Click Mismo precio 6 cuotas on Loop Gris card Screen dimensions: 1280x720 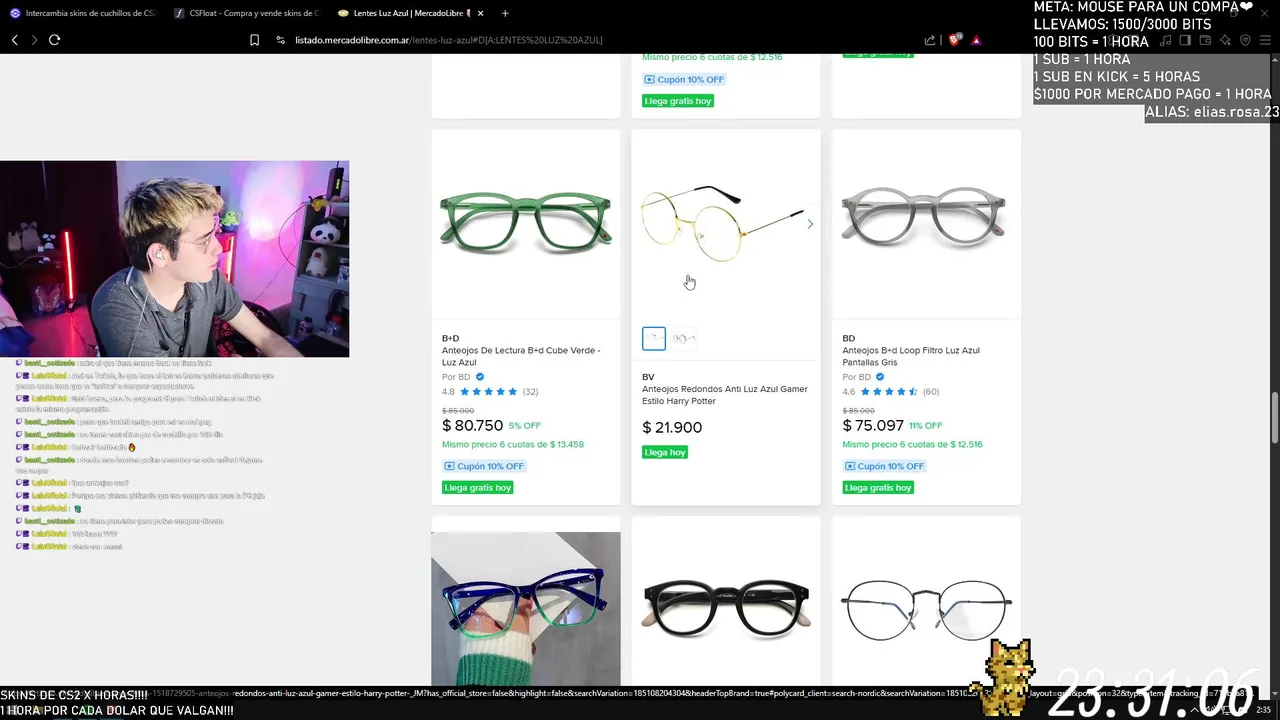(913, 444)
